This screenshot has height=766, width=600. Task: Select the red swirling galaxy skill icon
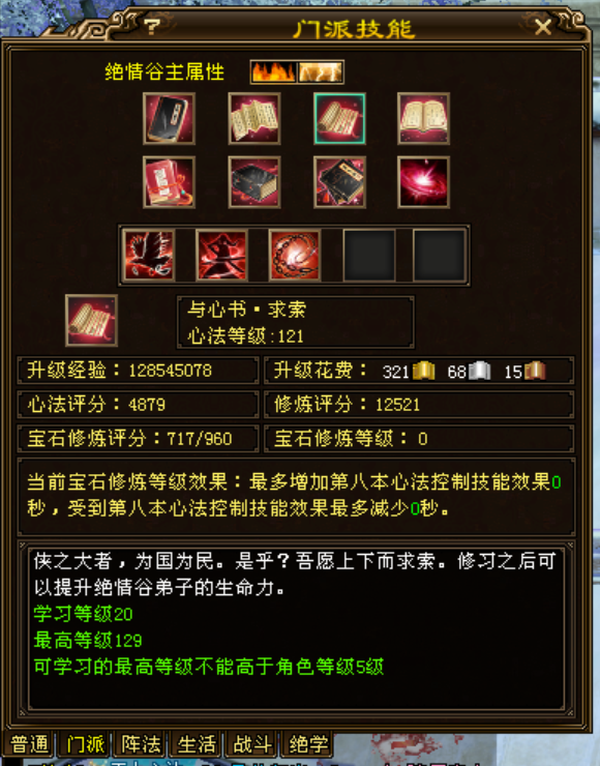(x=424, y=182)
